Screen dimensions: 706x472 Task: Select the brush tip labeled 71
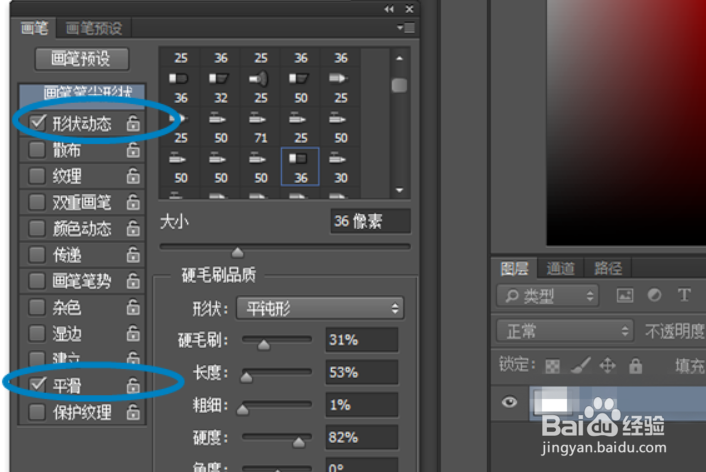pyautogui.click(x=260, y=127)
